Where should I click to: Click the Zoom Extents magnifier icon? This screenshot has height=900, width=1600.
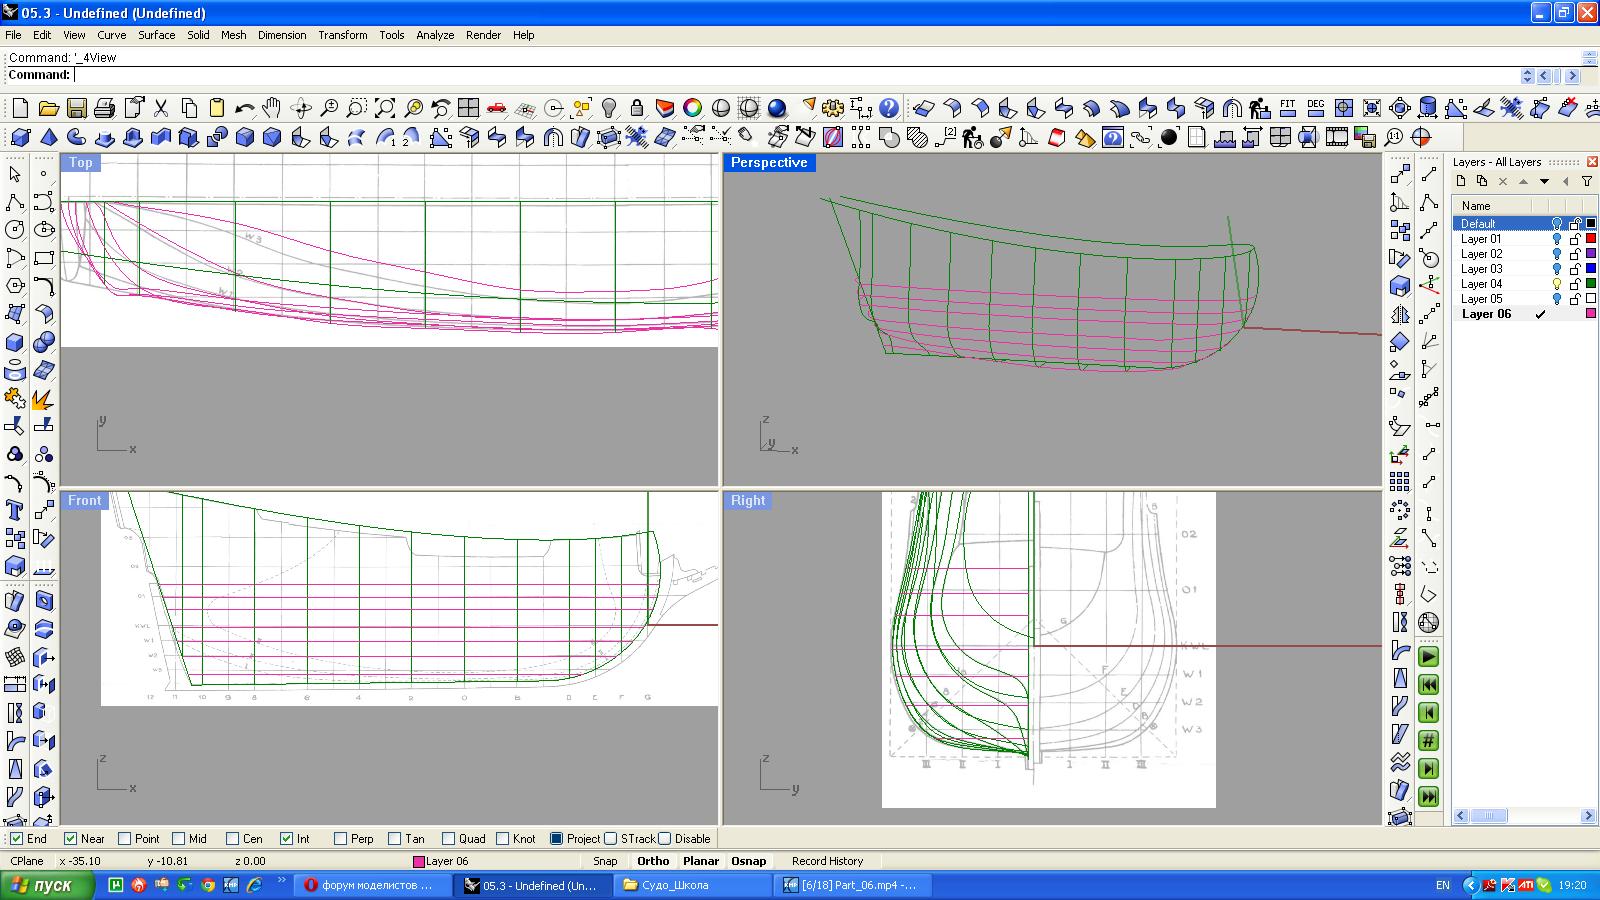385,108
